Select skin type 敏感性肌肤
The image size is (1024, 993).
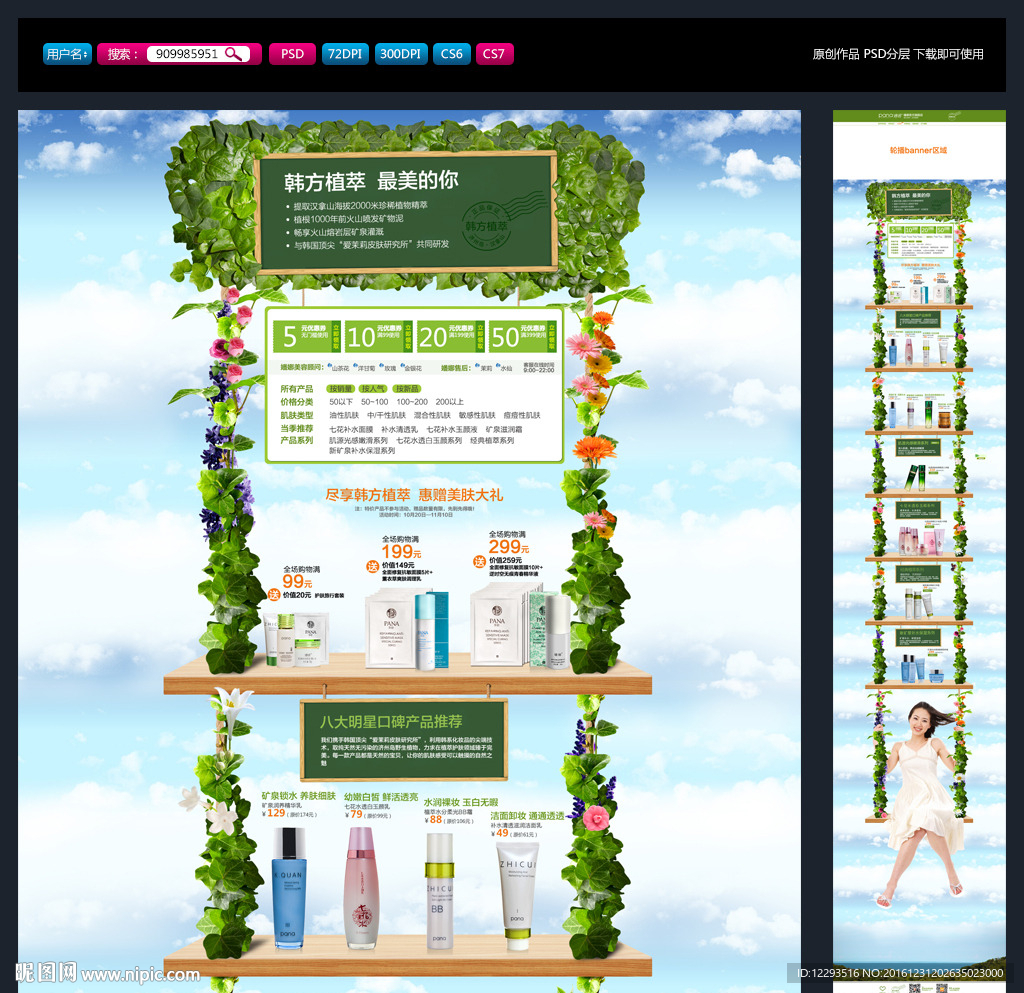(x=477, y=415)
